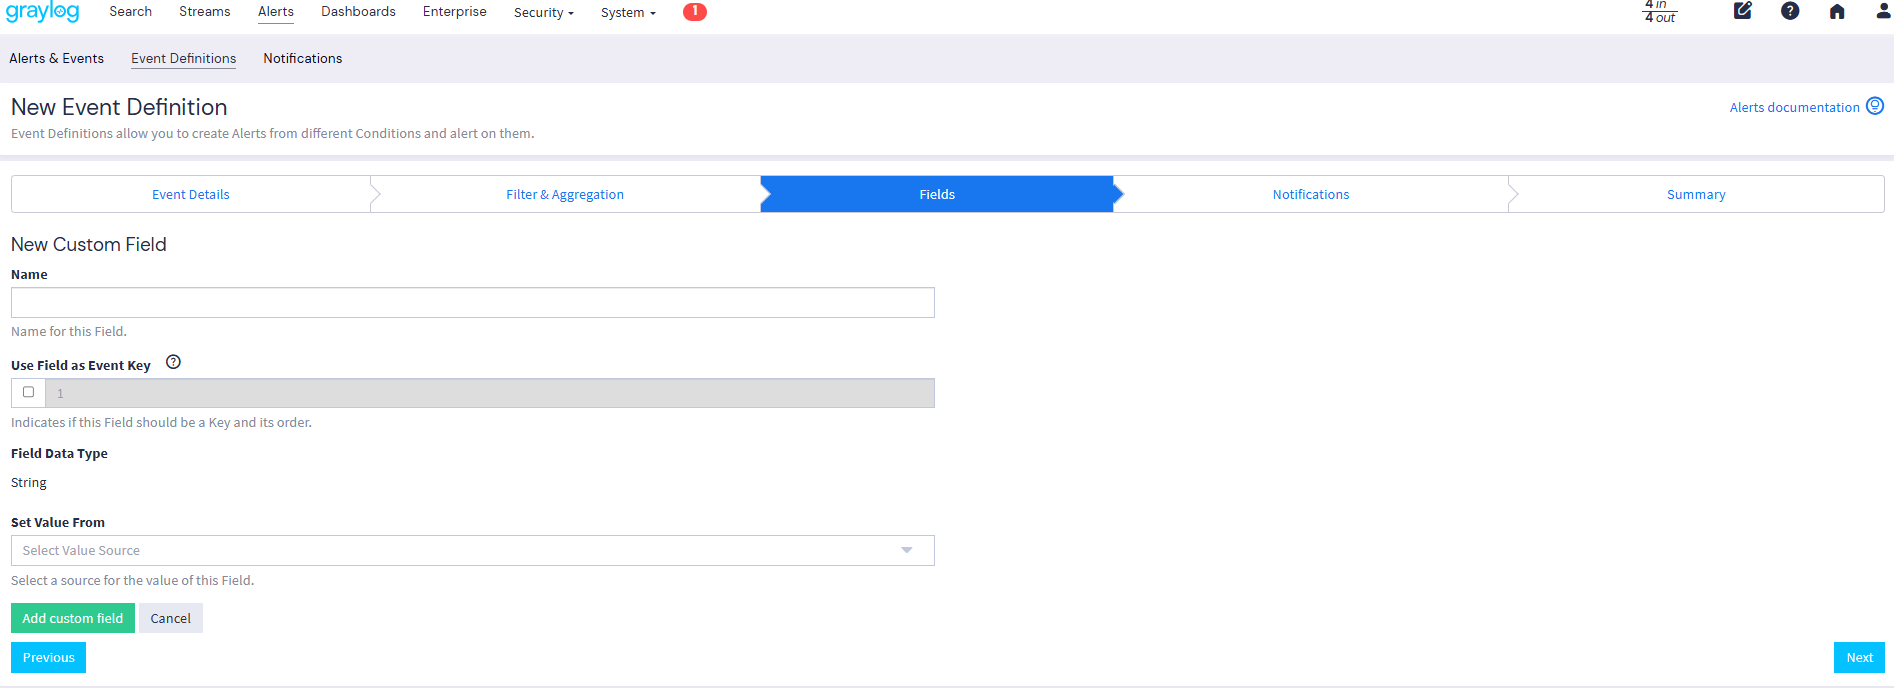Cancel the new custom field

coord(170,618)
